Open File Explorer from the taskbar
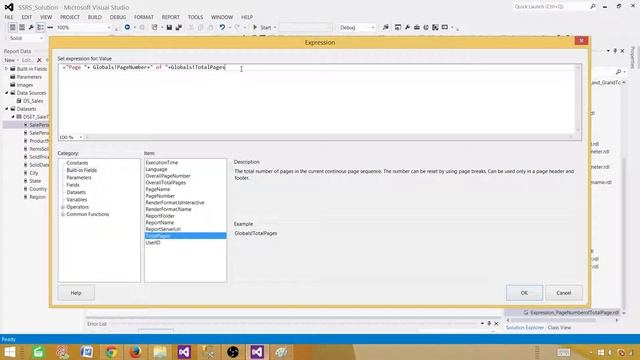This screenshot has width=640, height=360. pyautogui.click(x=160, y=352)
